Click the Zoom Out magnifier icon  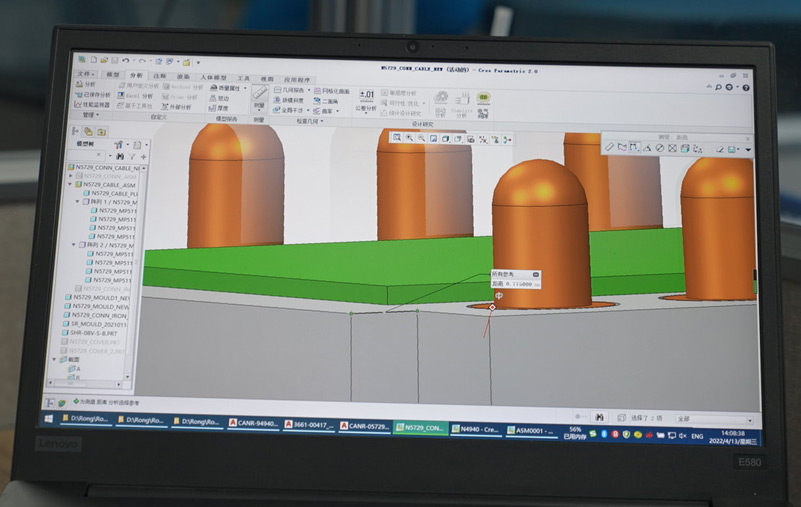(x=421, y=138)
